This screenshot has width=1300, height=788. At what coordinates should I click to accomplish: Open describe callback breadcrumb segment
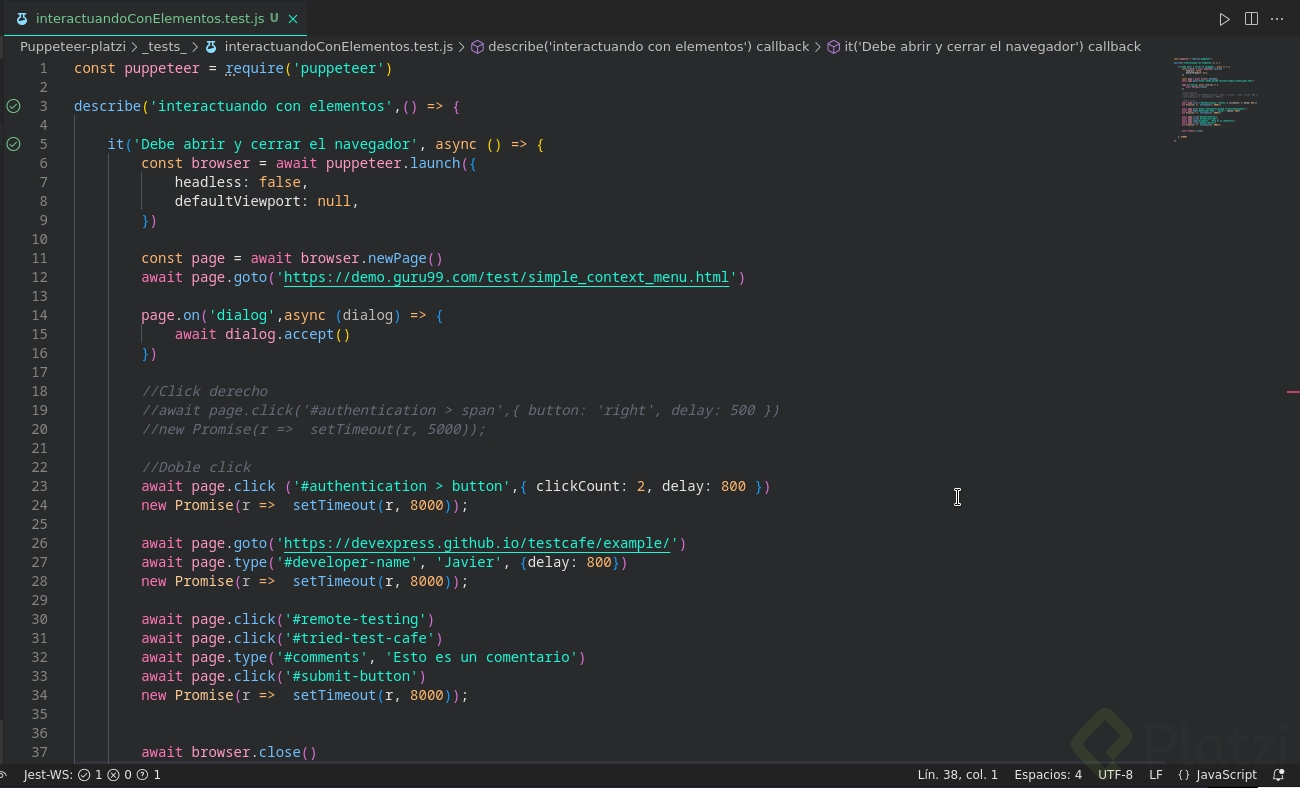[648, 47]
